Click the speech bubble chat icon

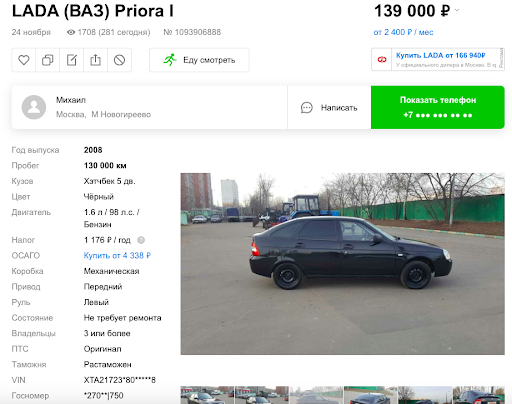coord(307,108)
